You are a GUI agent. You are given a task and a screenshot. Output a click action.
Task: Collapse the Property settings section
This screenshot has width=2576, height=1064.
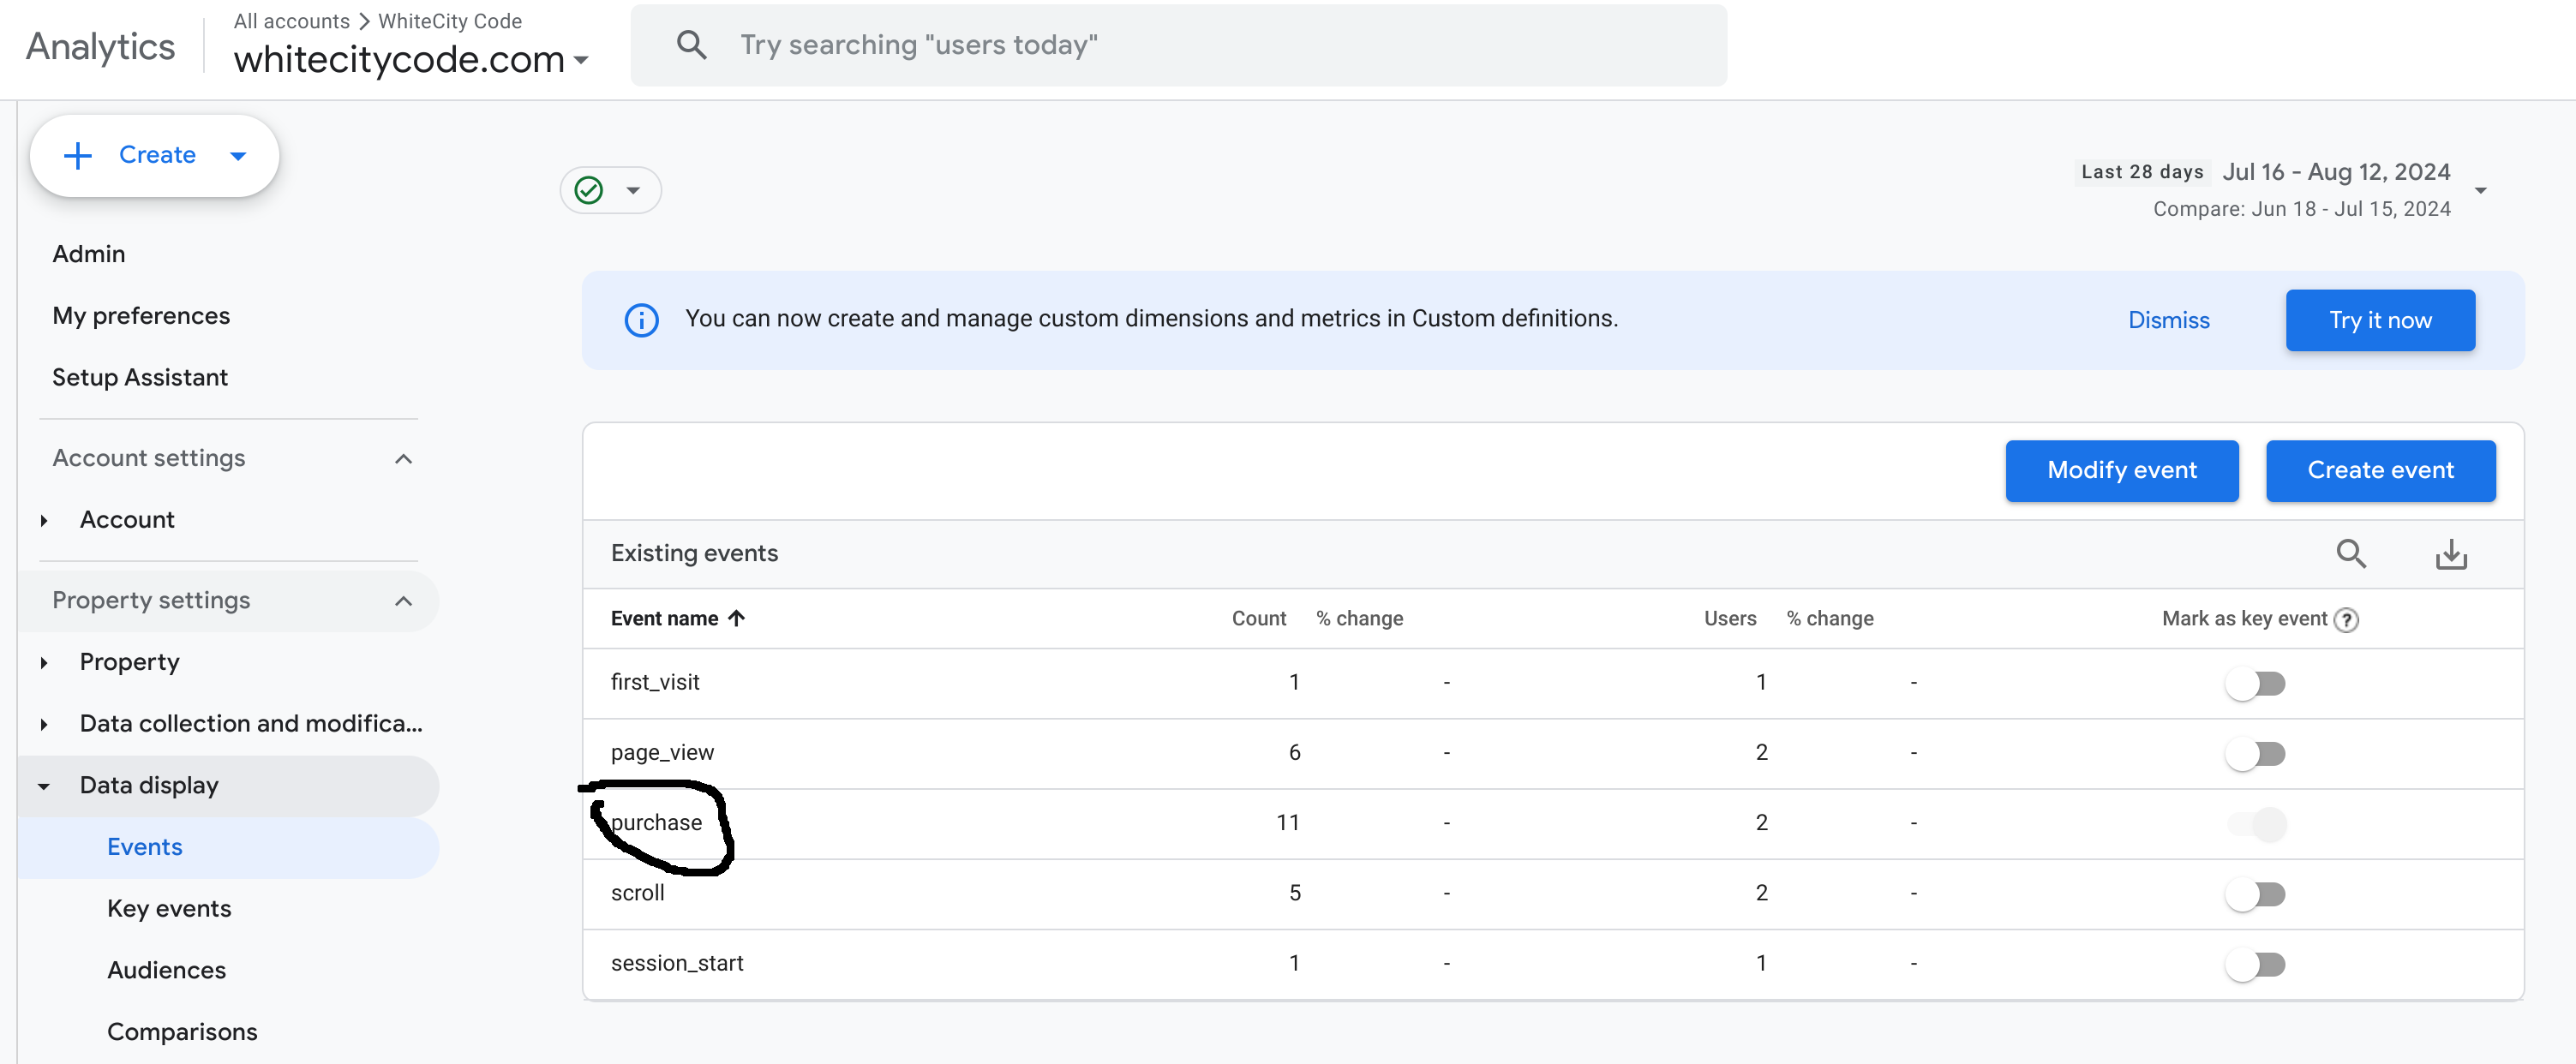[x=404, y=601]
